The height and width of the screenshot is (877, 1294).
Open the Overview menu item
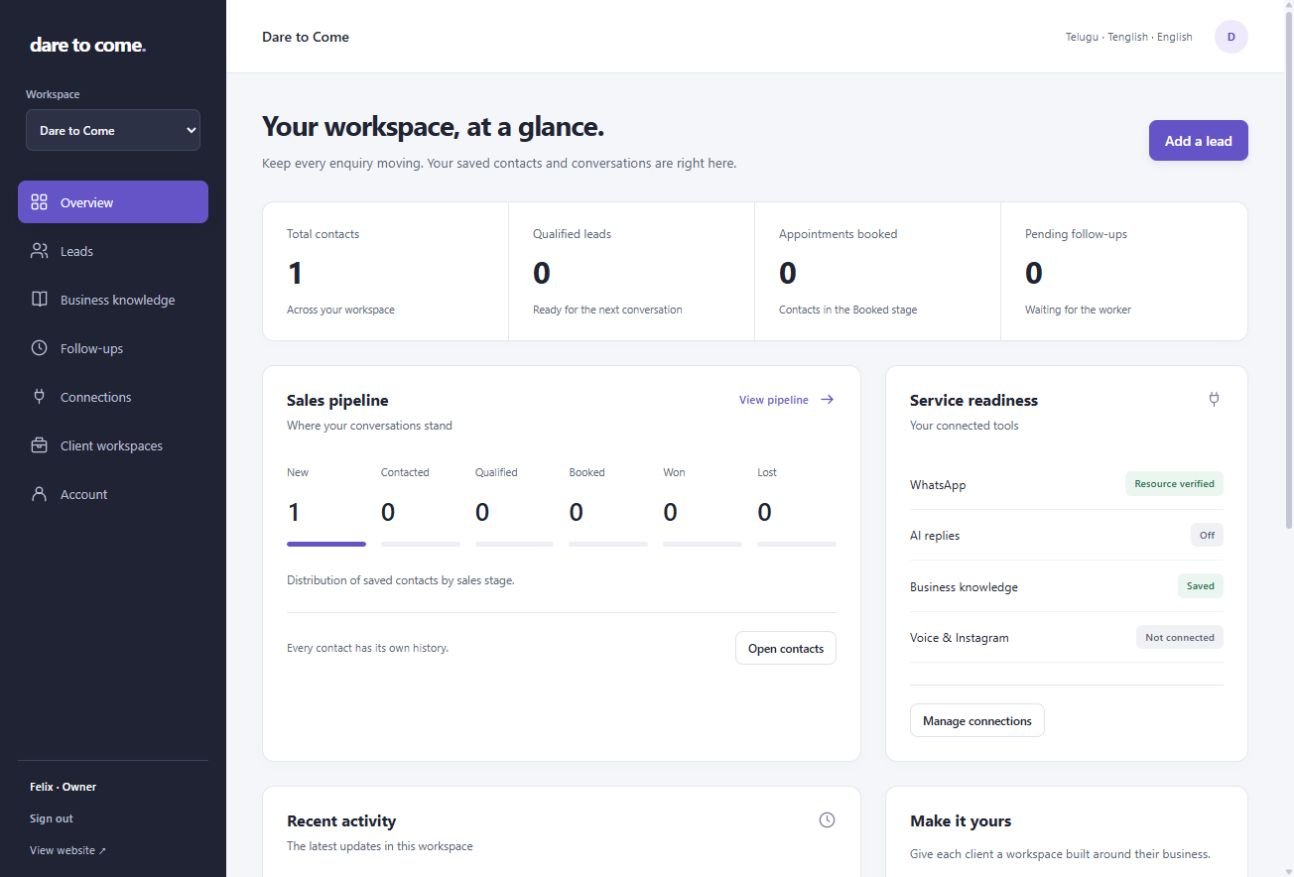click(113, 202)
